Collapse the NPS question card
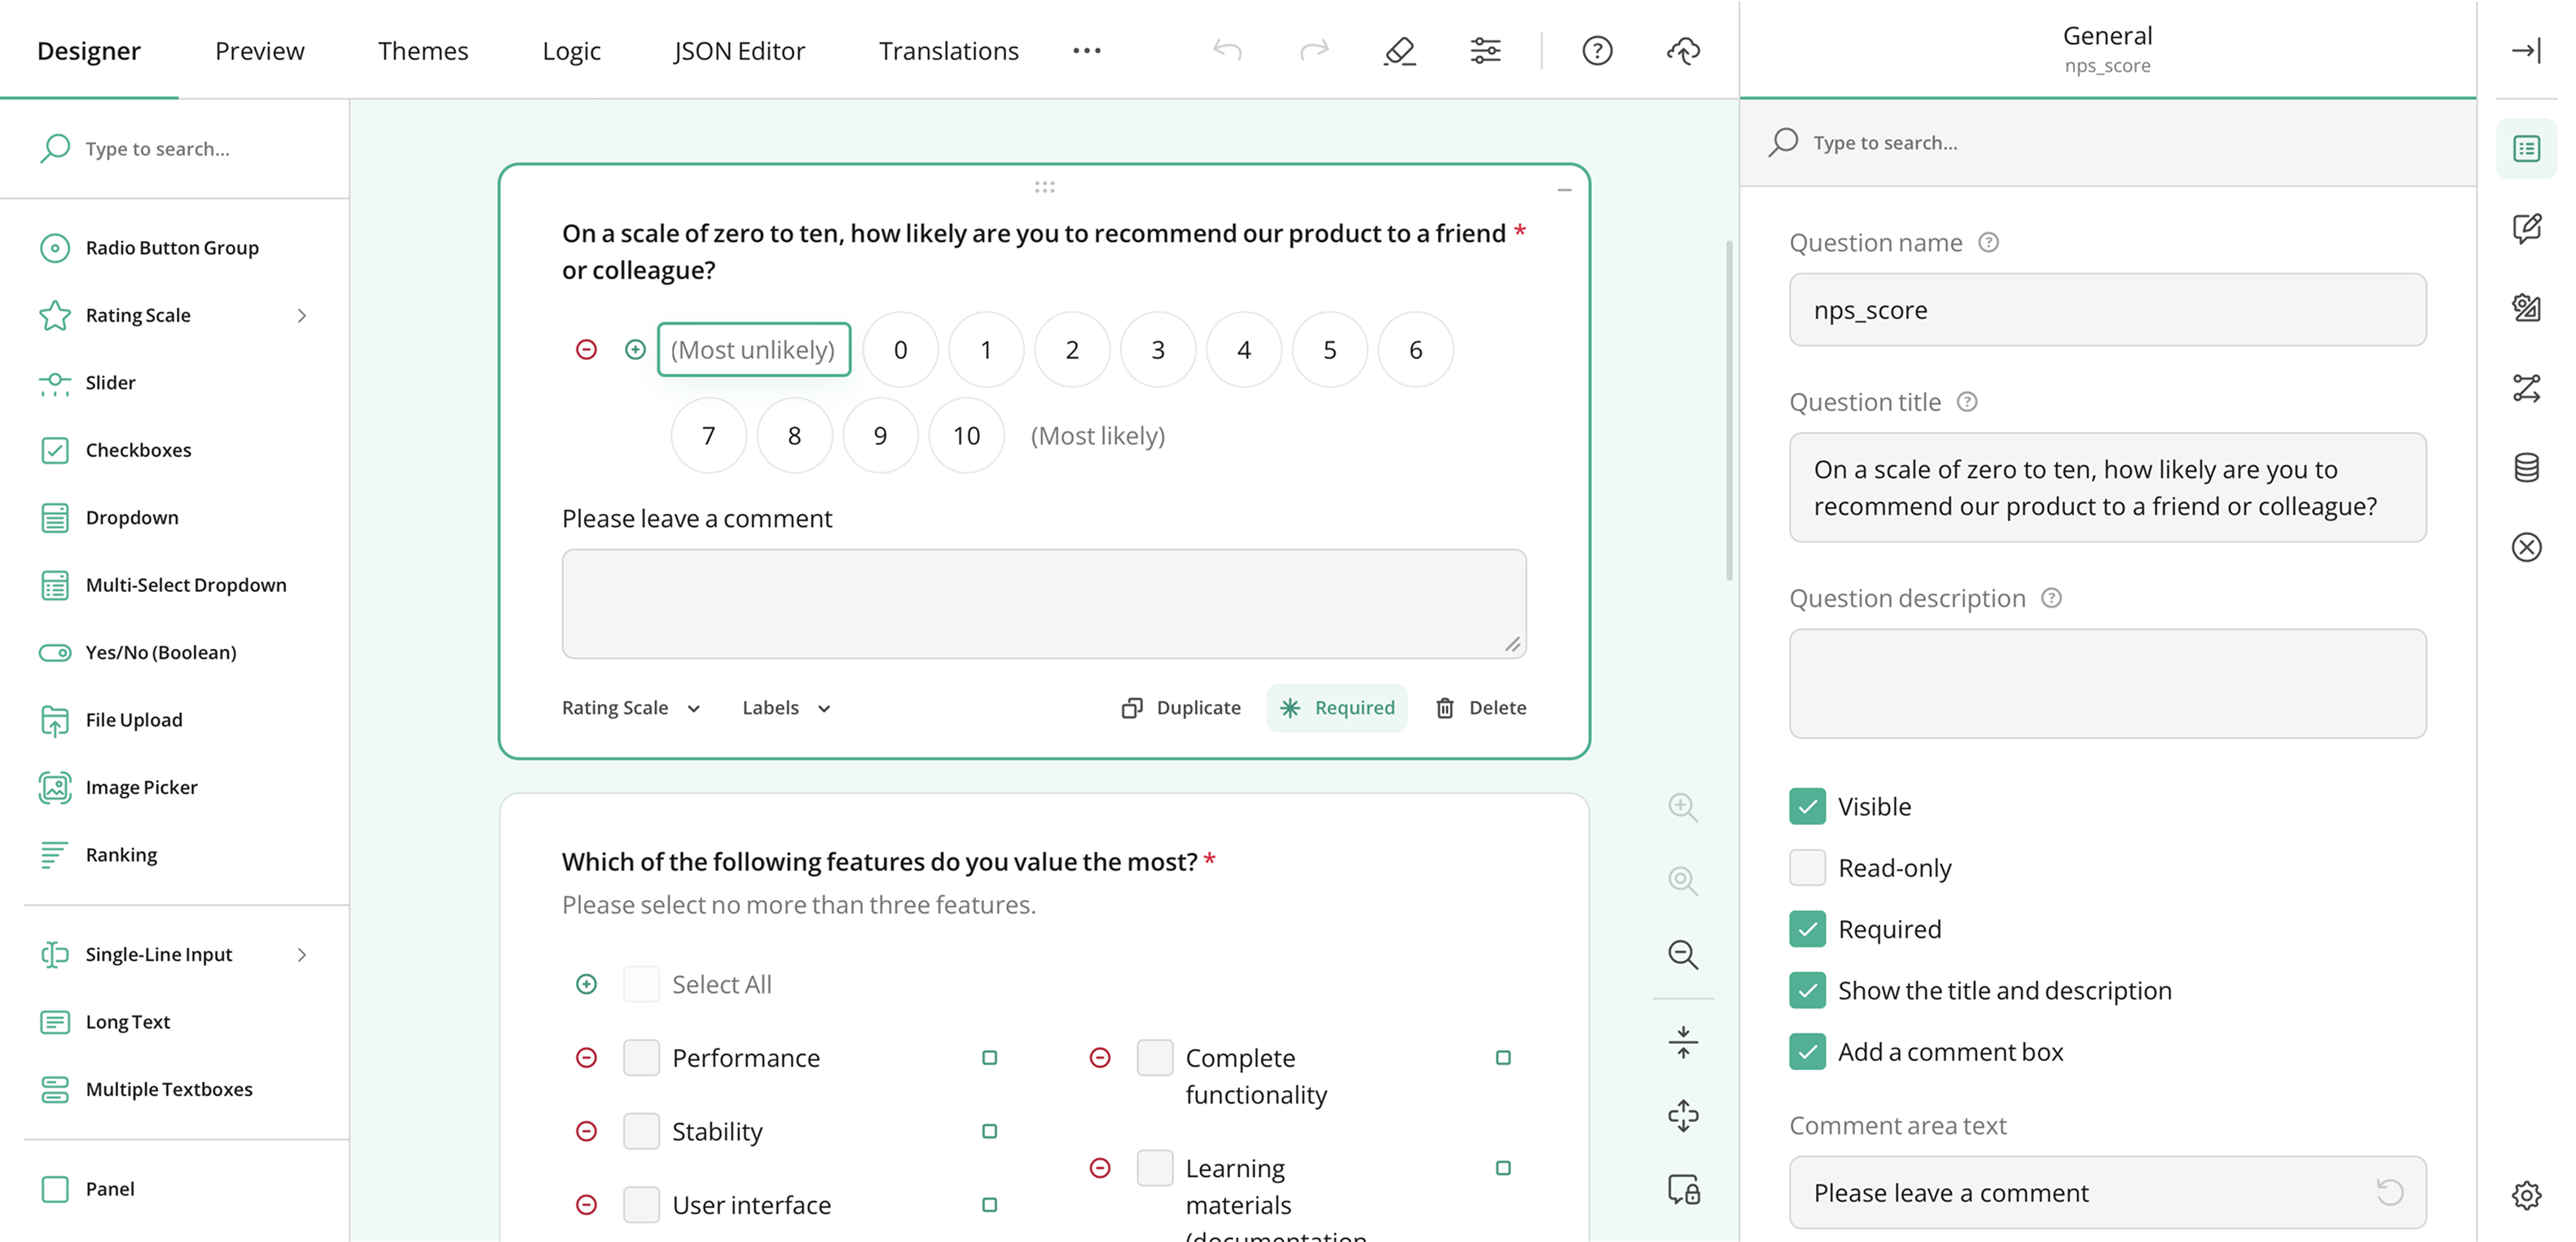 pyautogui.click(x=1564, y=189)
